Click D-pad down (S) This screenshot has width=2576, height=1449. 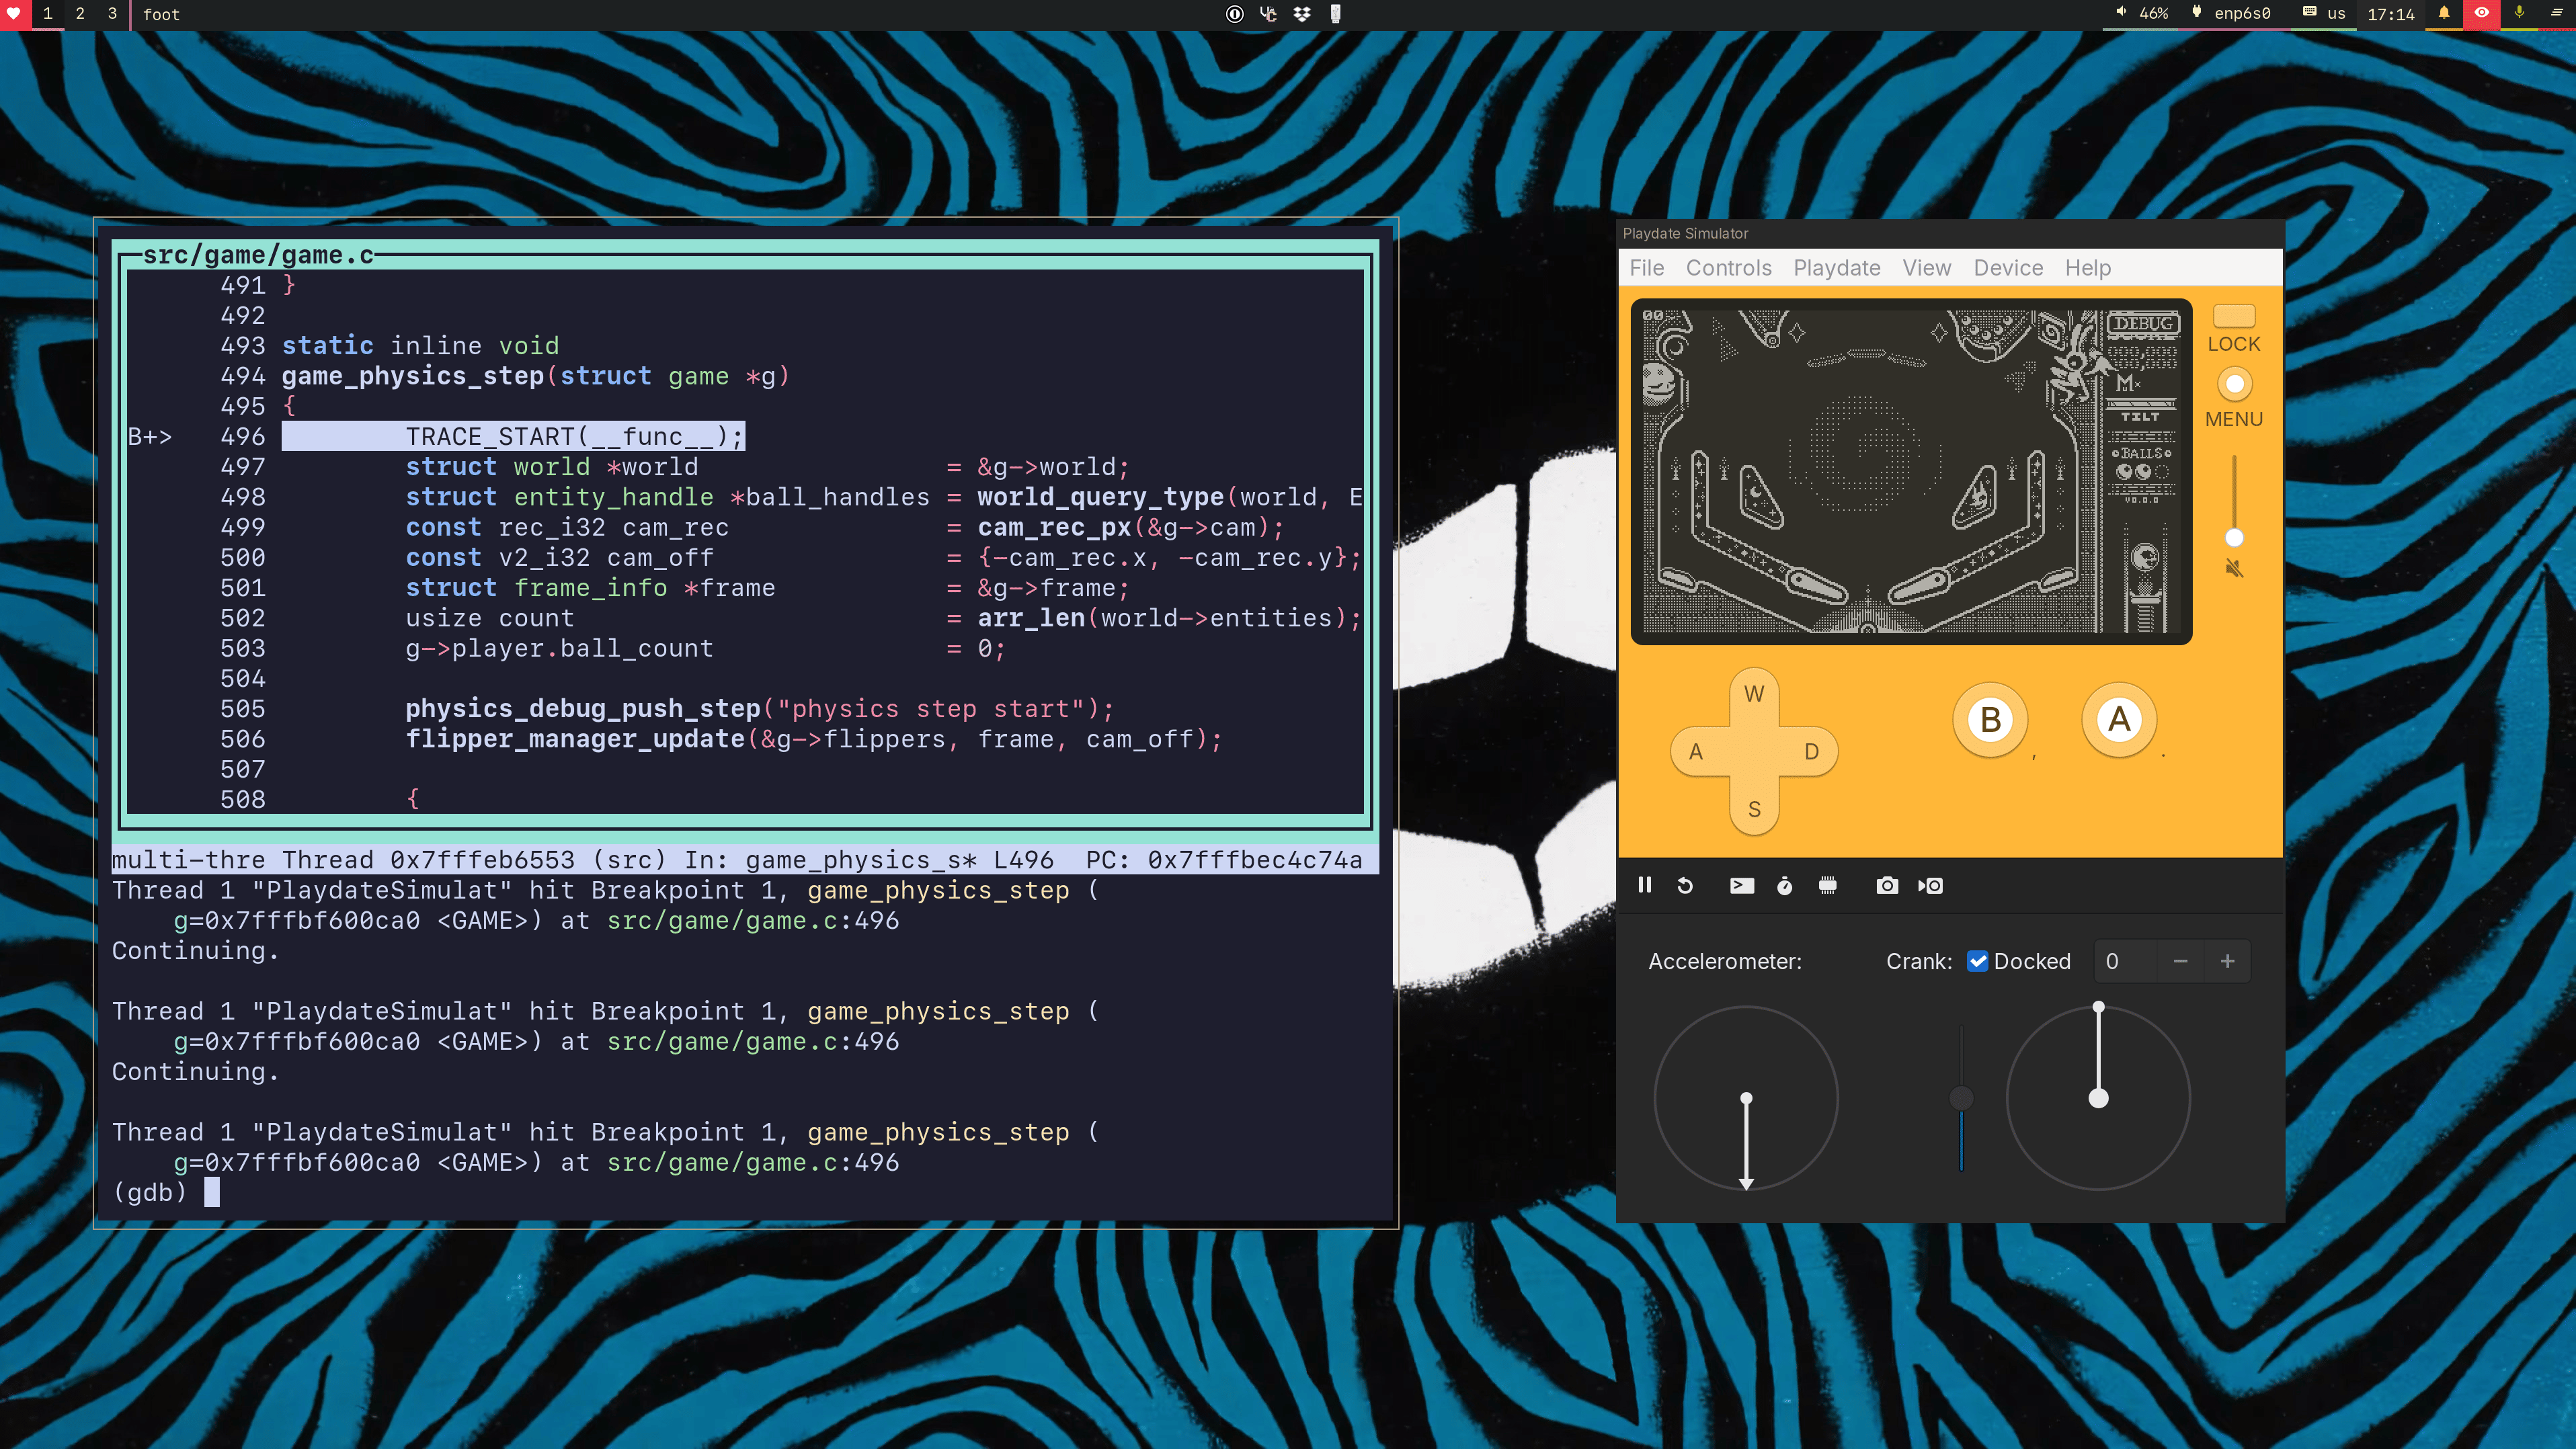click(1754, 809)
